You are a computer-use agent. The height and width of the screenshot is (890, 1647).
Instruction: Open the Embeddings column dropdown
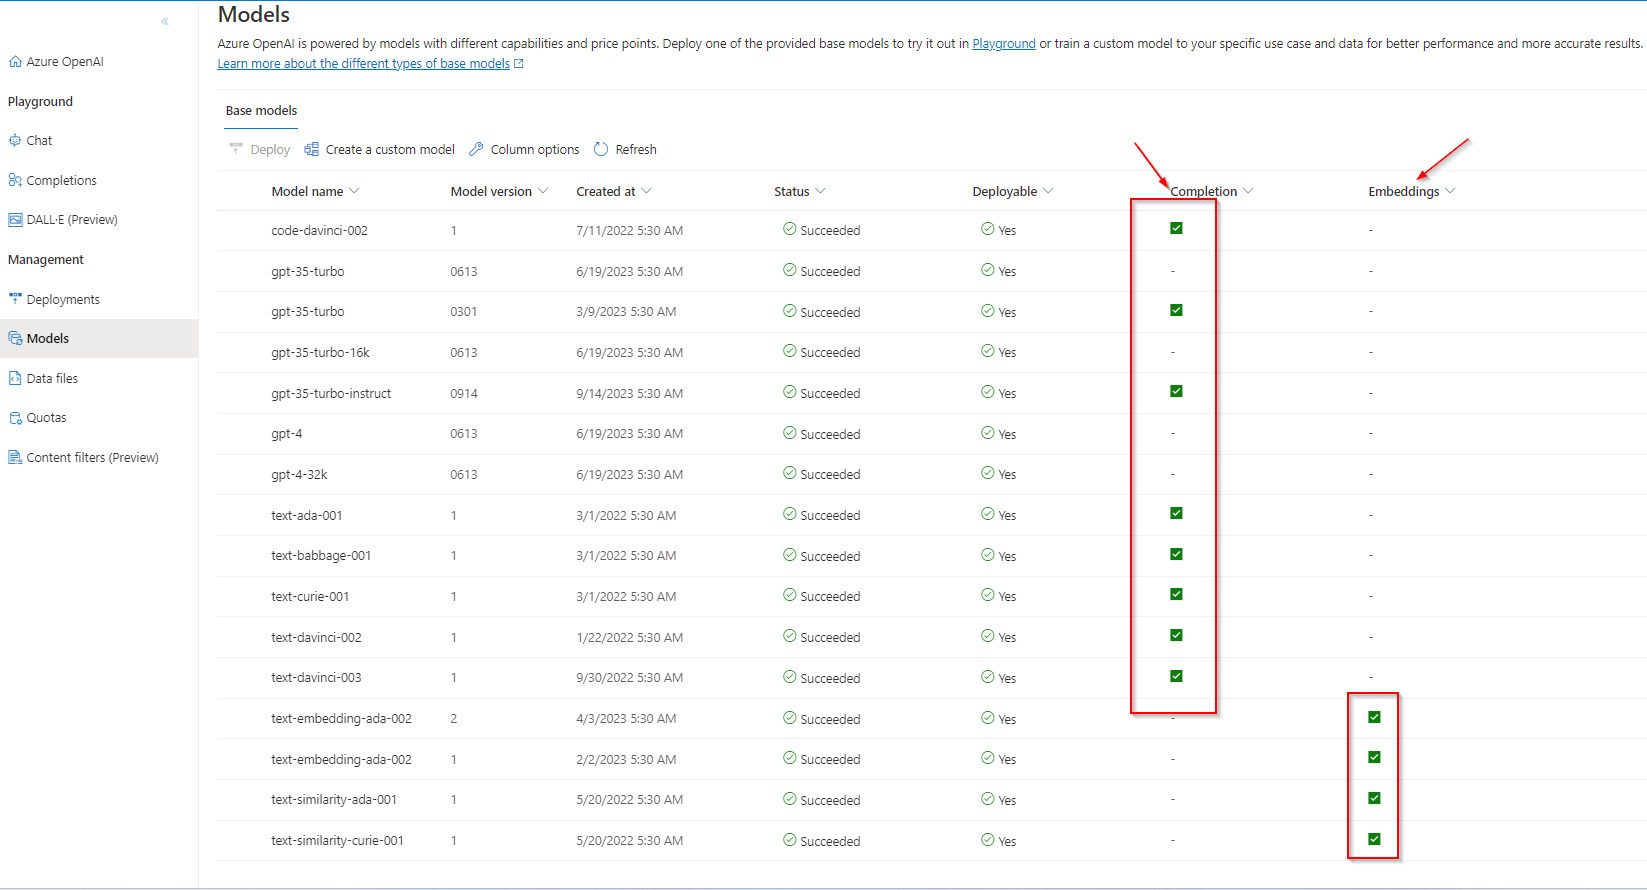pyautogui.click(x=1450, y=191)
